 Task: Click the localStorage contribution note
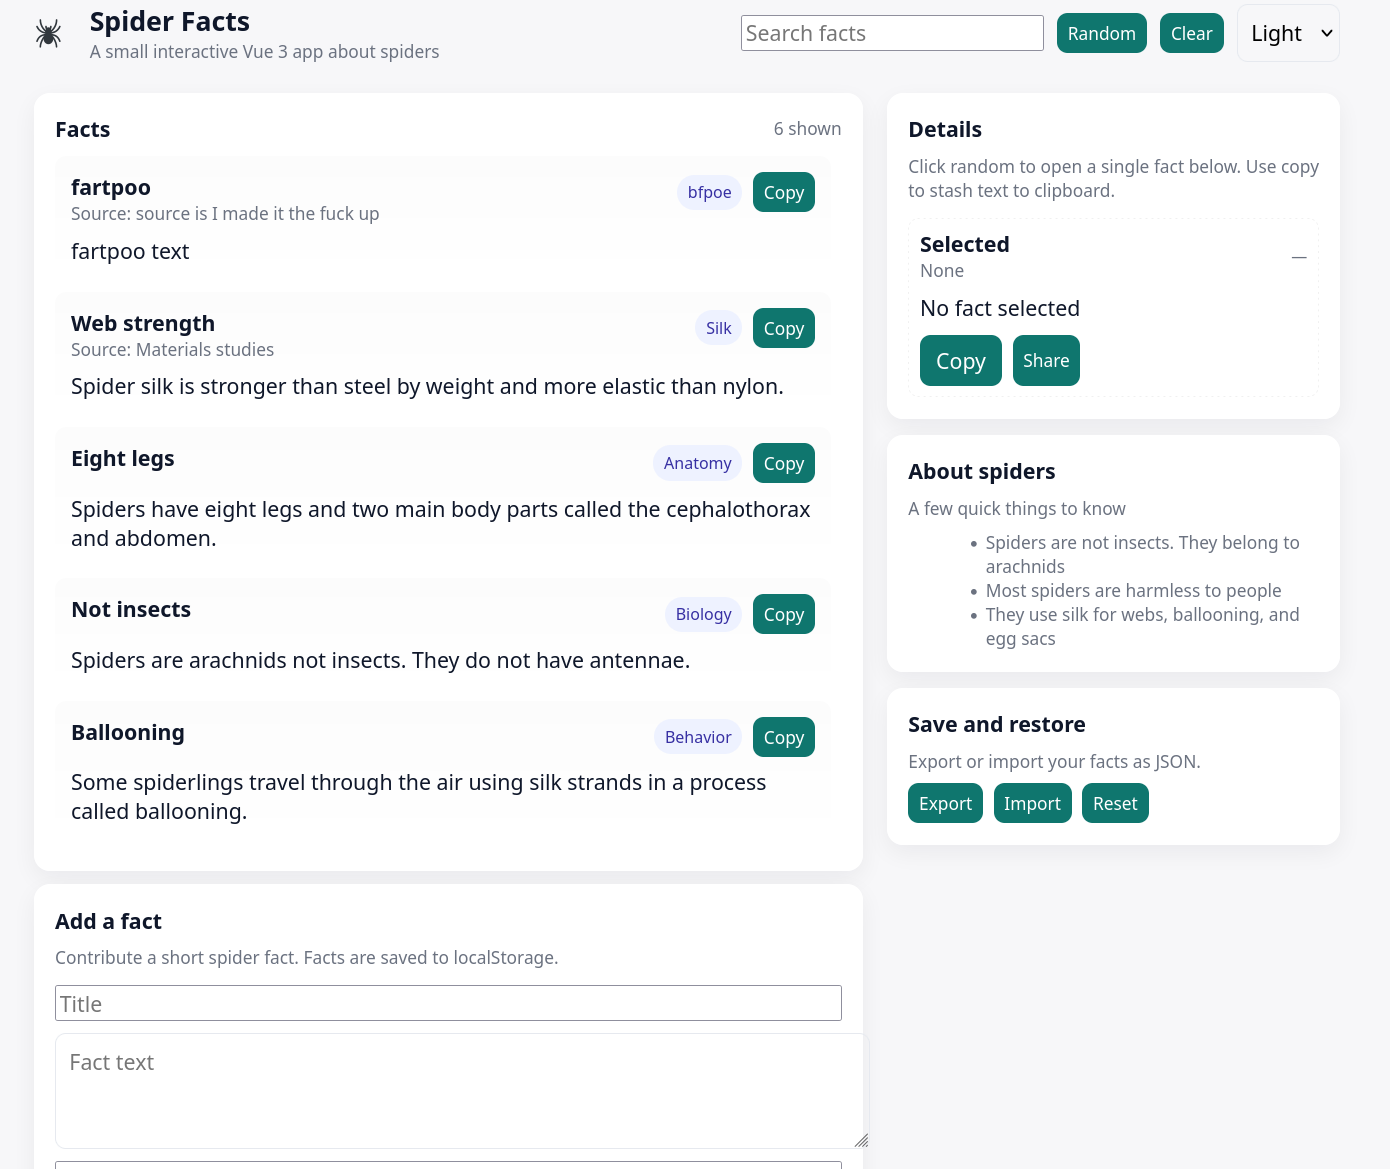click(307, 957)
